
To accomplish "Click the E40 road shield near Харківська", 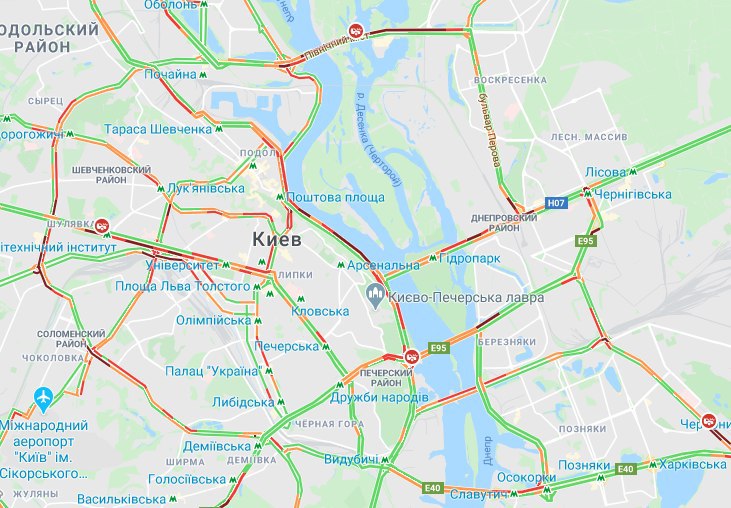I will pos(626,469).
